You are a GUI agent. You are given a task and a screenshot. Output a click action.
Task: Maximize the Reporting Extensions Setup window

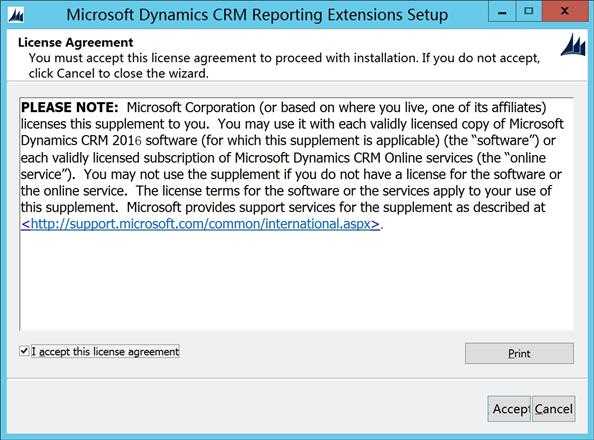pyautogui.click(x=528, y=12)
